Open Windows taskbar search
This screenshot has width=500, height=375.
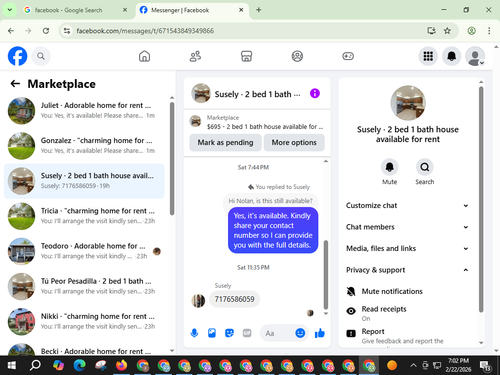click(x=35, y=365)
